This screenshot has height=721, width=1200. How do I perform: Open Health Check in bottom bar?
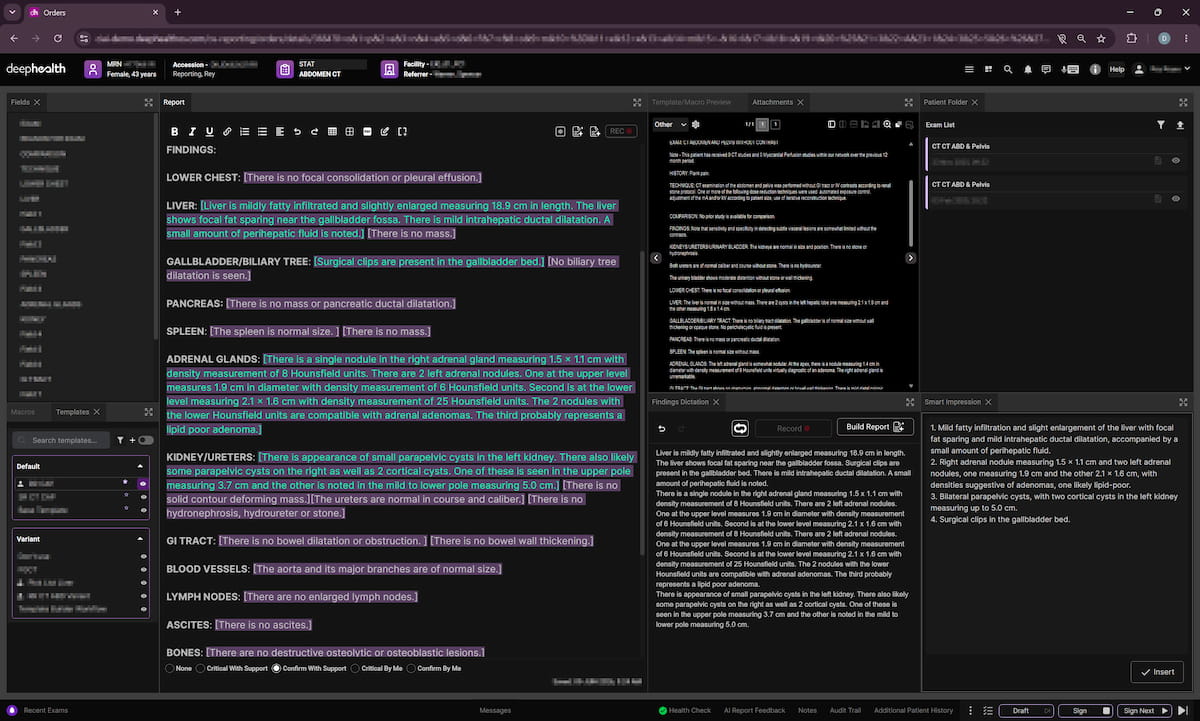pyautogui.click(x=684, y=710)
